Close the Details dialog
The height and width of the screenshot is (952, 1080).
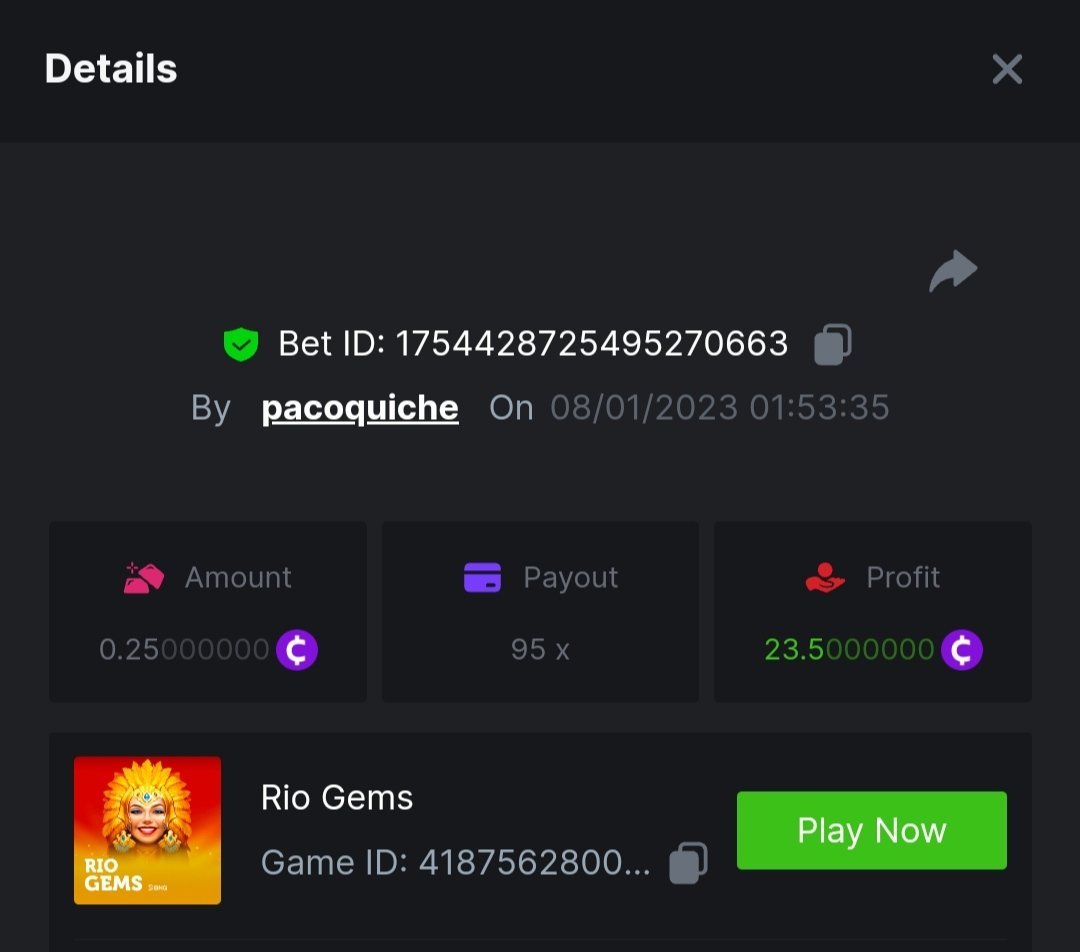(x=1007, y=69)
